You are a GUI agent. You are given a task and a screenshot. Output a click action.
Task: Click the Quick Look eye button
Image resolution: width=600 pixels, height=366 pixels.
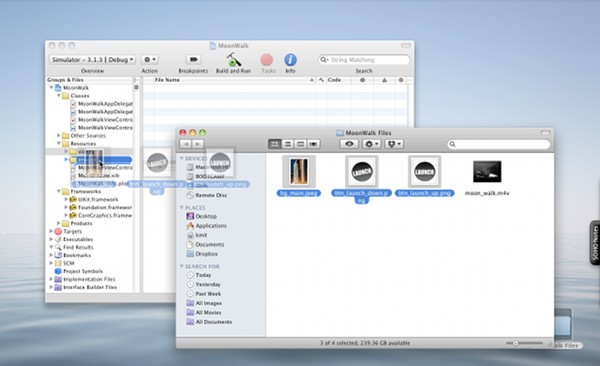click(x=349, y=144)
